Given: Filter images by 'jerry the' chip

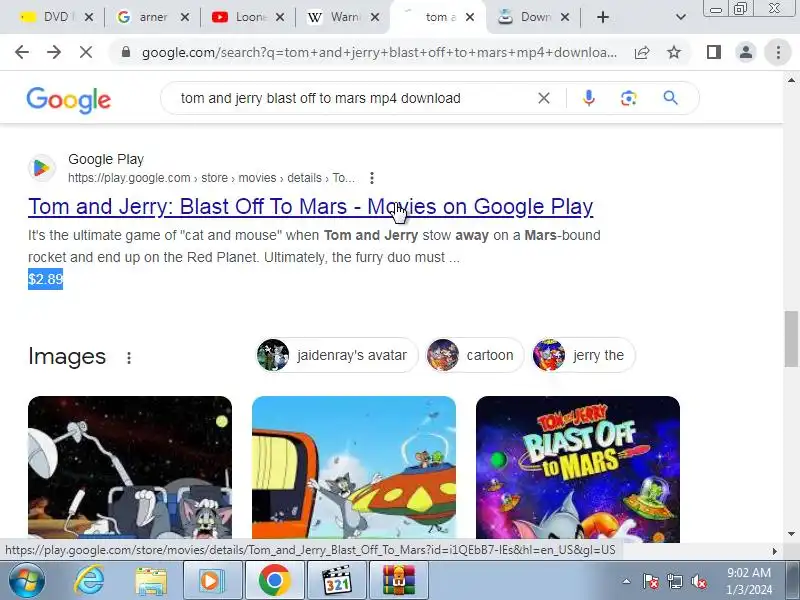Looking at the screenshot, I should (x=584, y=355).
